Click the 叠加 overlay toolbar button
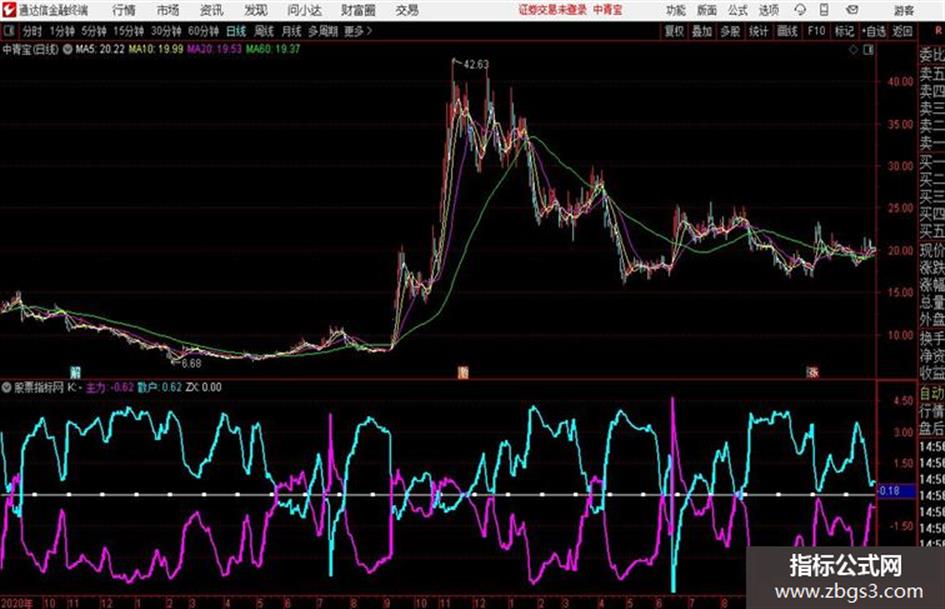The width and height of the screenshot is (945, 609). (702, 31)
